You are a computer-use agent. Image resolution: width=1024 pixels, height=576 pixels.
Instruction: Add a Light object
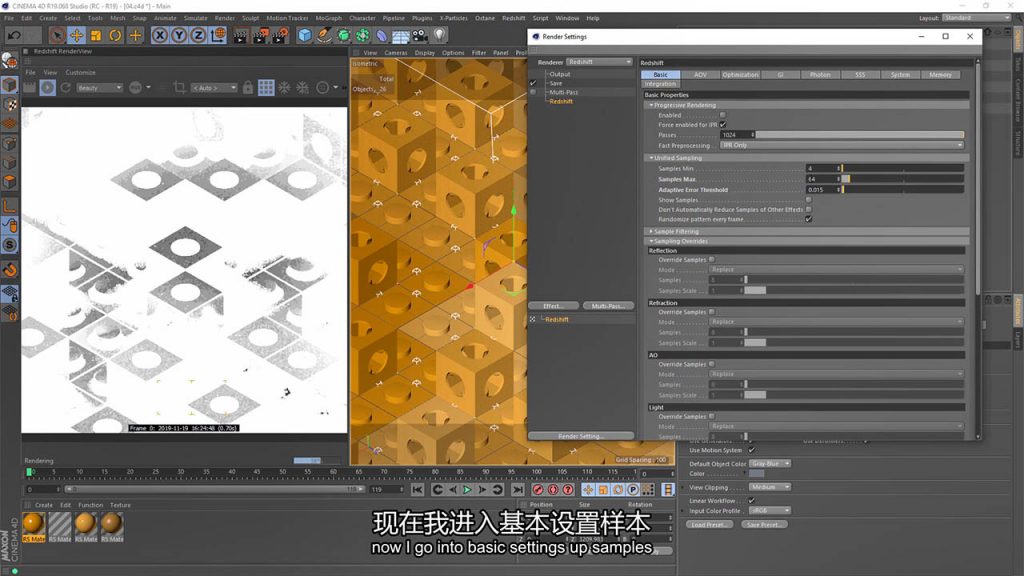440,35
